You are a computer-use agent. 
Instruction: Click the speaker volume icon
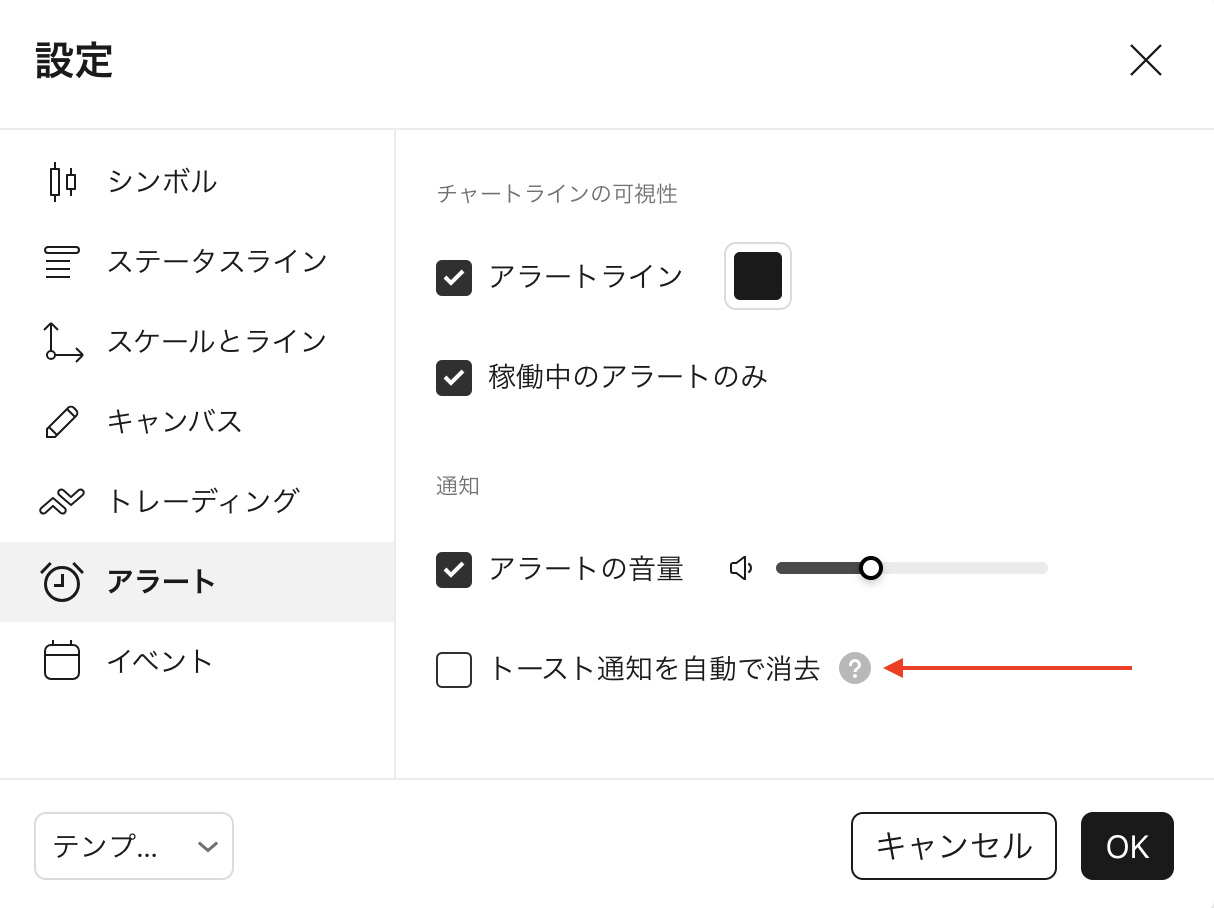[740, 568]
